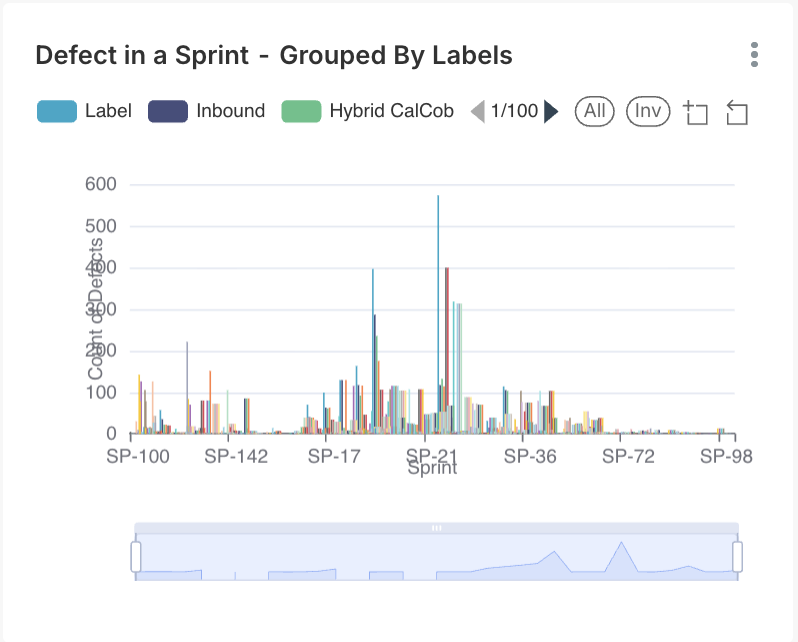Viewport: 798px width, 642px height.
Task: Go to previous legend page arrow
Action: coord(478,111)
